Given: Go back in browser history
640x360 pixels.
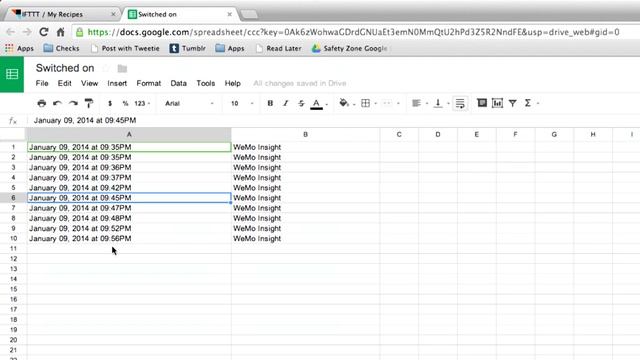Looking at the screenshot, I should click(x=11, y=32).
